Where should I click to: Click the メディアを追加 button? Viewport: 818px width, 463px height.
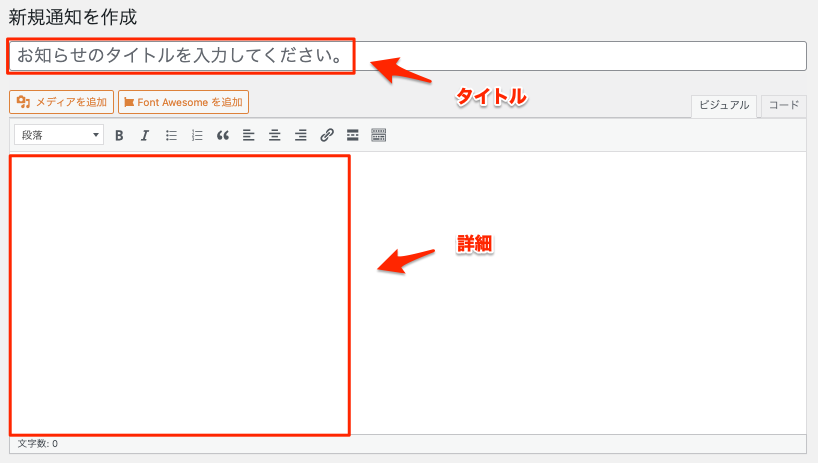[61, 102]
